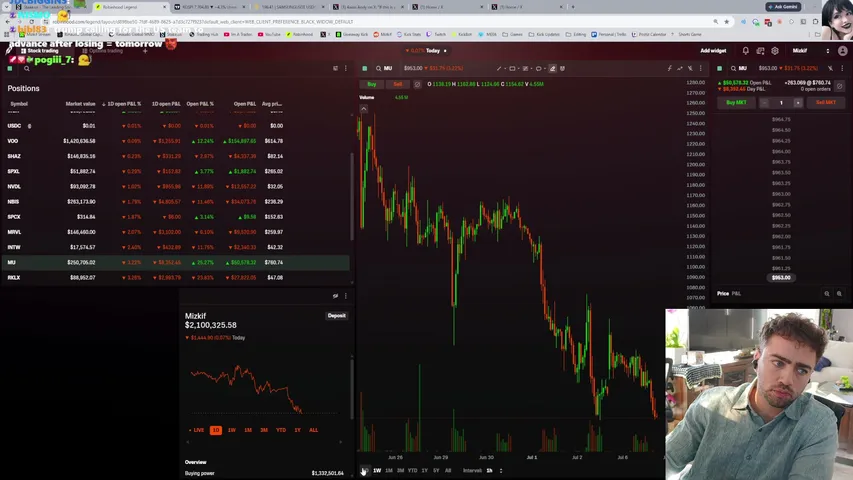
Task: Toggle the P&L view in ladder footer
Action: [736, 294]
